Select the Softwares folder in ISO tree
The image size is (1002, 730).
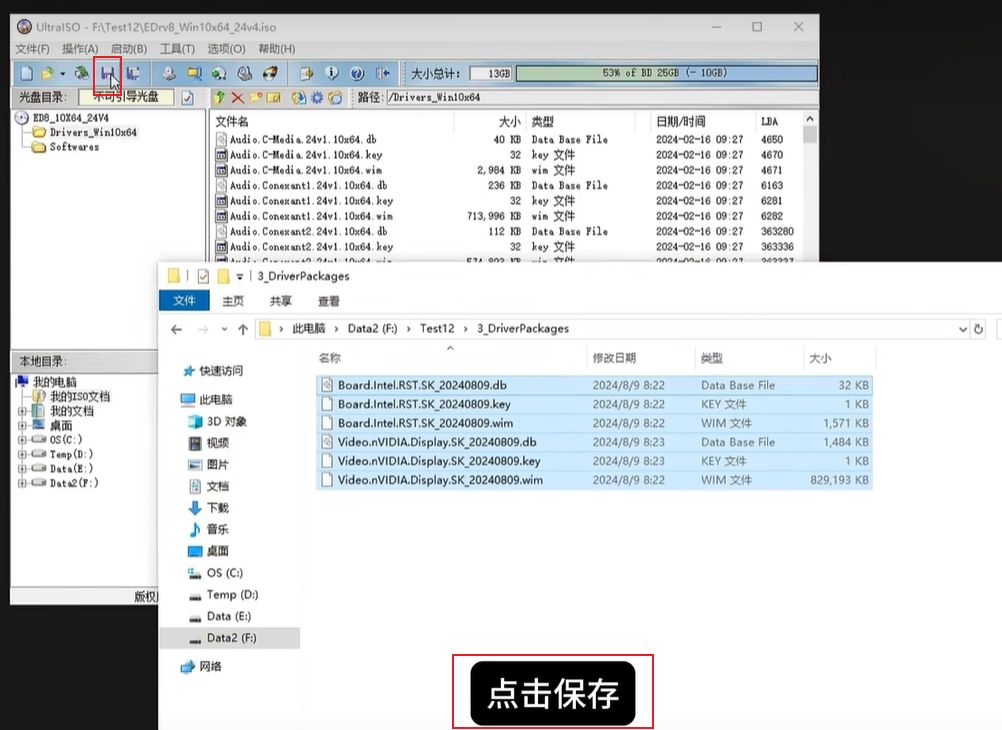pyautogui.click(x=74, y=147)
